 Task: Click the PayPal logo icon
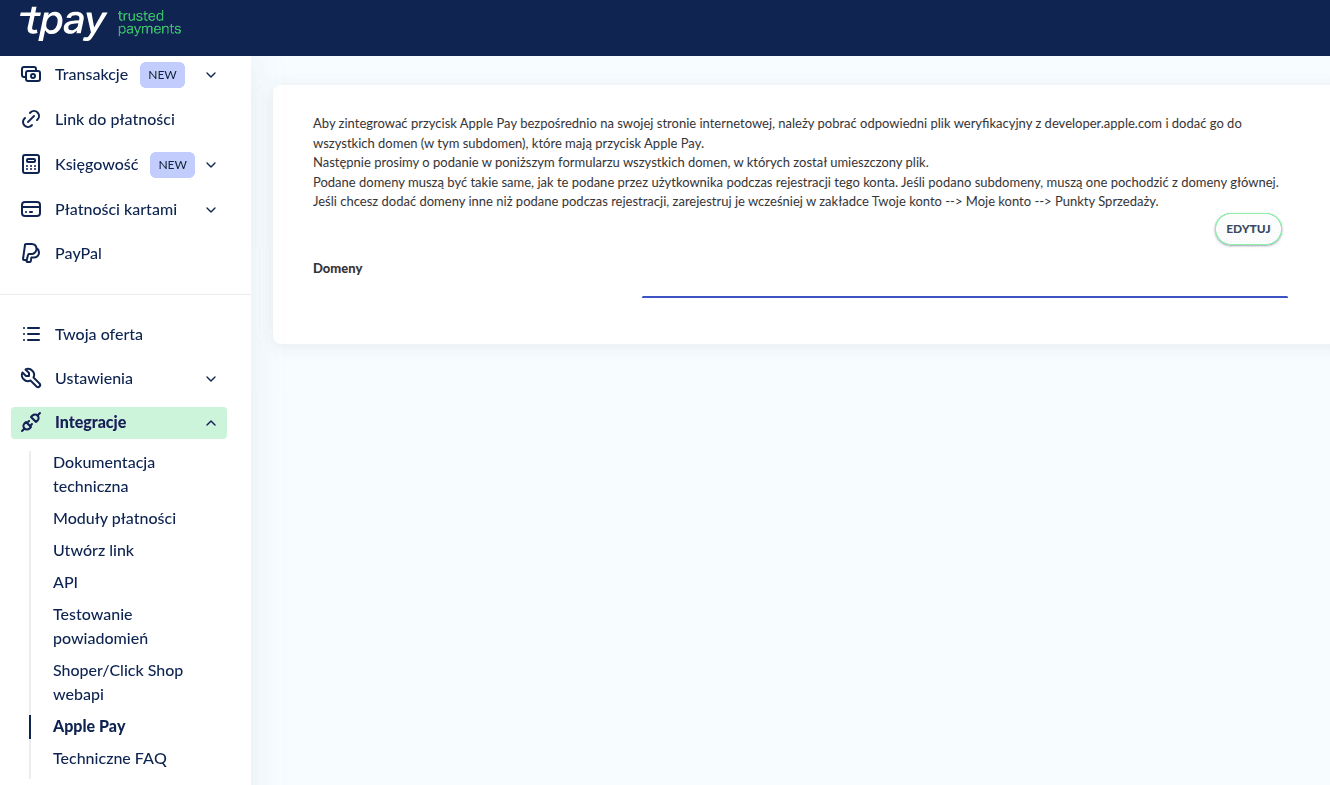[31, 254]
